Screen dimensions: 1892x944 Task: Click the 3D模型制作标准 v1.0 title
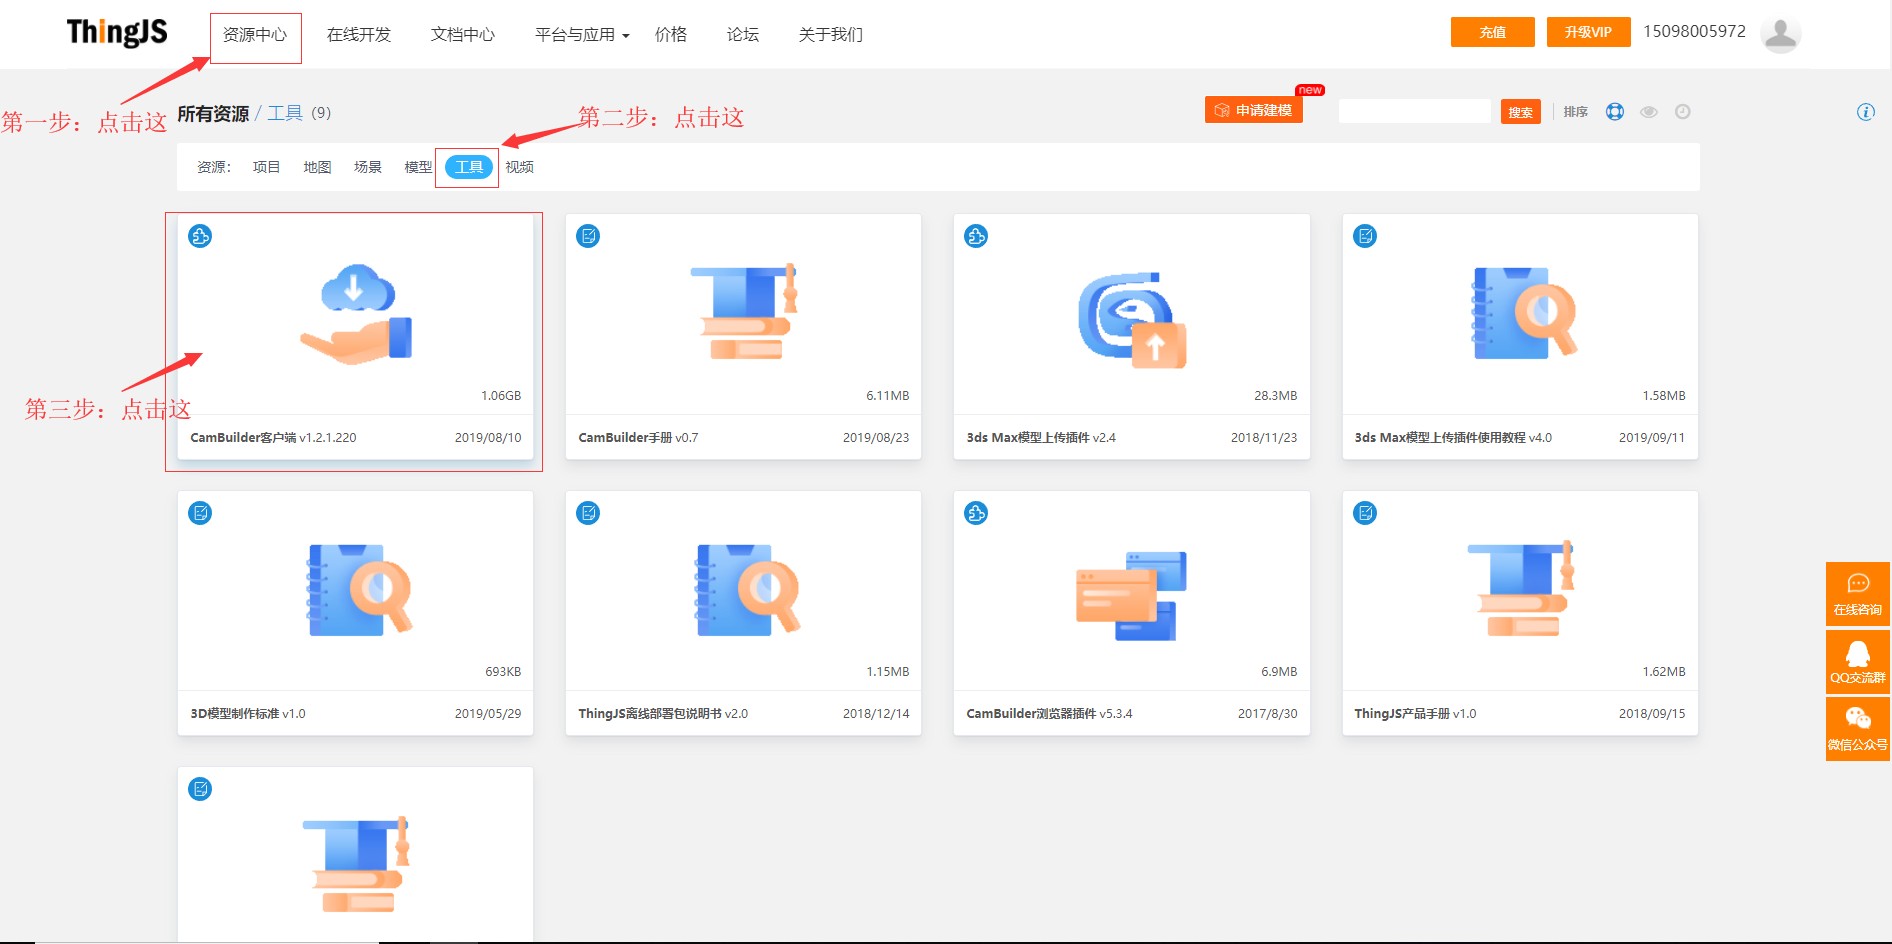248,714
